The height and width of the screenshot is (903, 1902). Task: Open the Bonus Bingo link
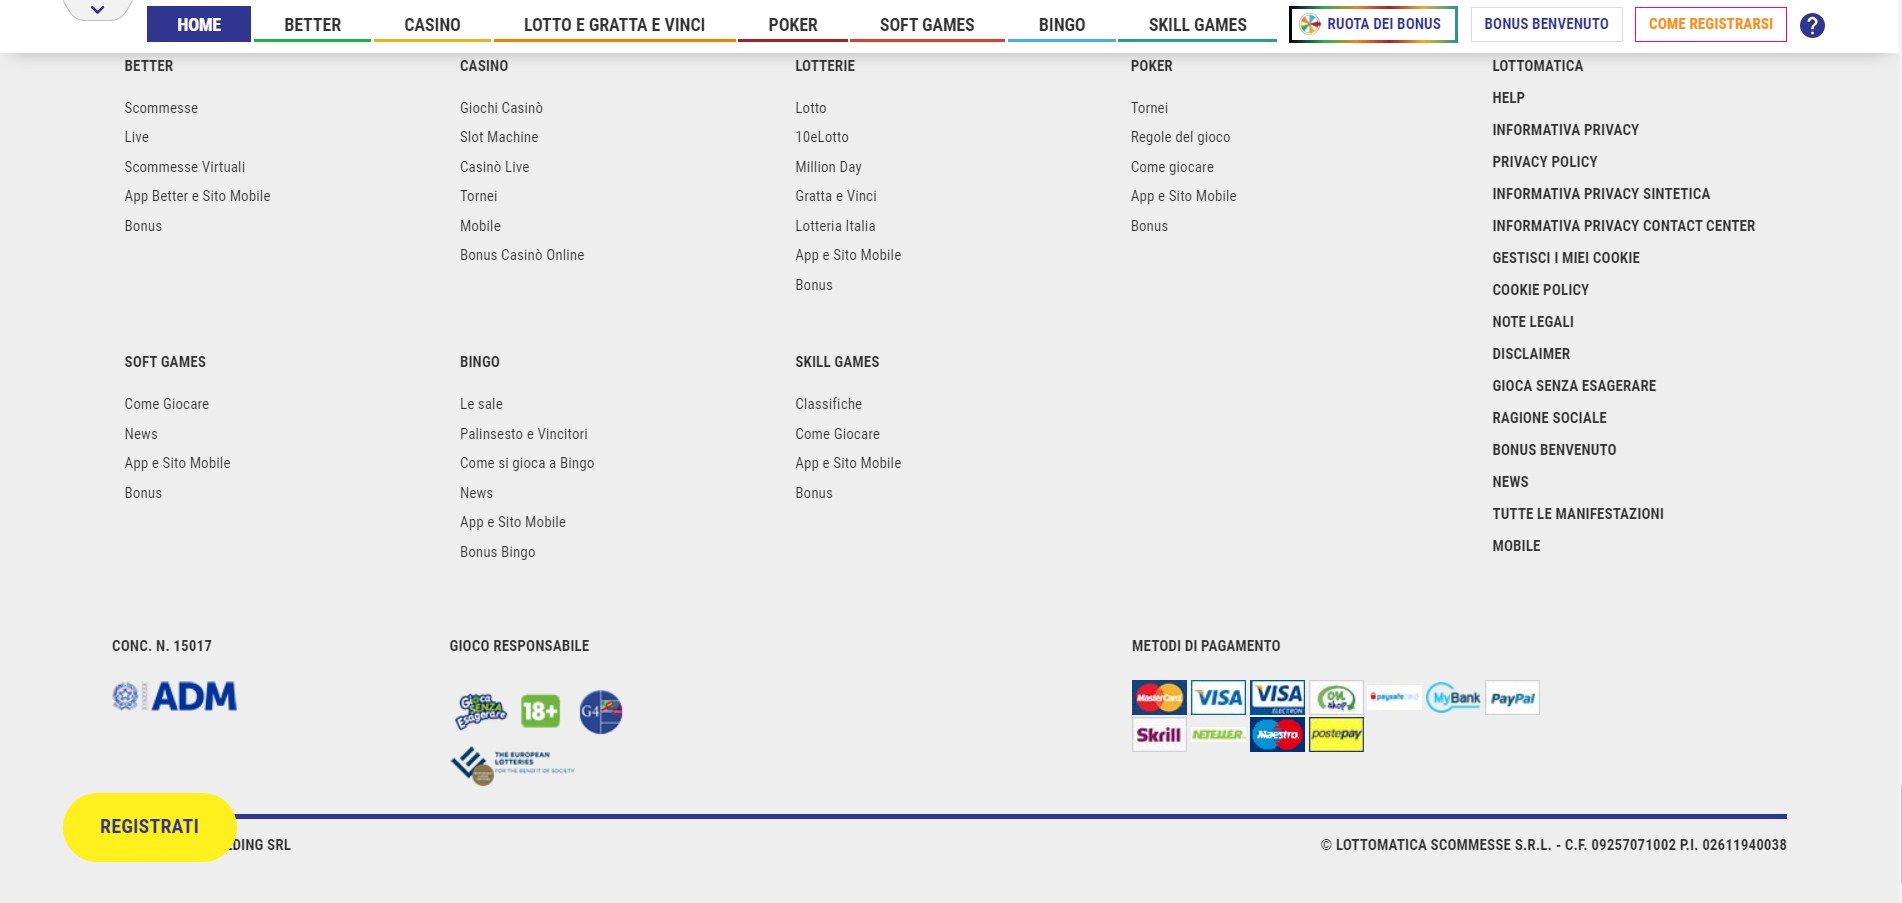pyautogui.click(x=497, y=552)
